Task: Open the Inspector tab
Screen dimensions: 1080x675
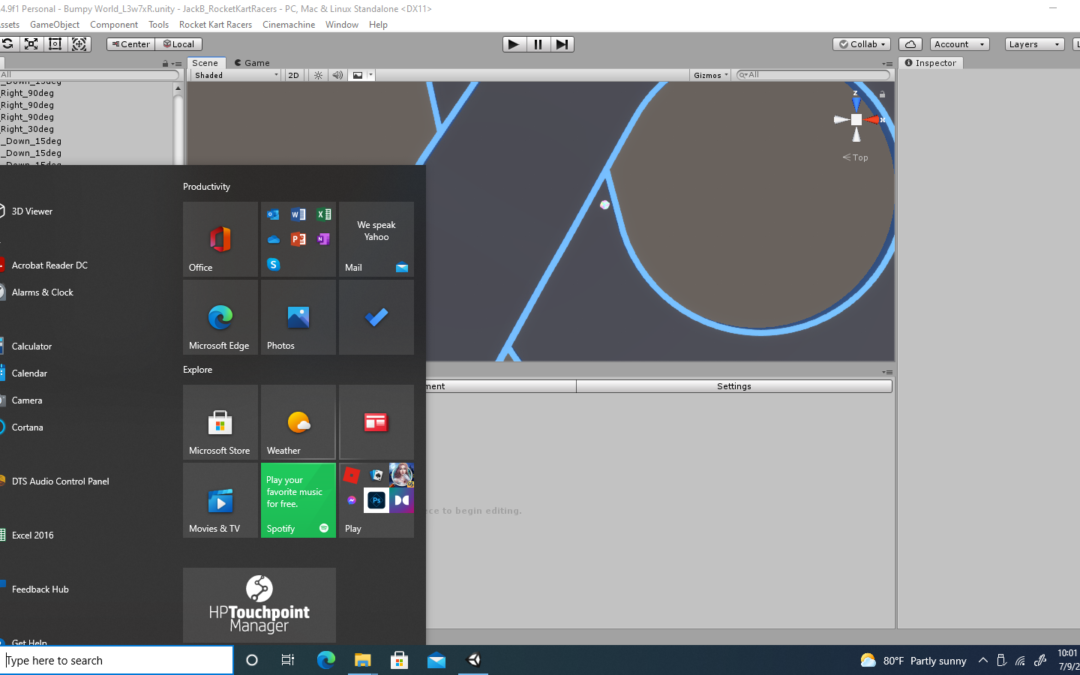Action: click(x=931, y=63)
